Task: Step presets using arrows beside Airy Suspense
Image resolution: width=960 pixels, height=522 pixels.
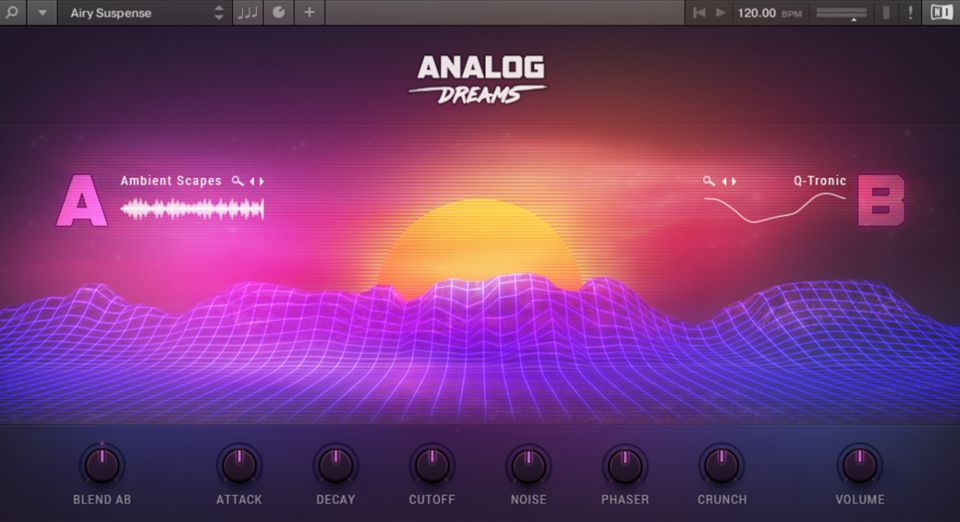Action: coord(219,13)
